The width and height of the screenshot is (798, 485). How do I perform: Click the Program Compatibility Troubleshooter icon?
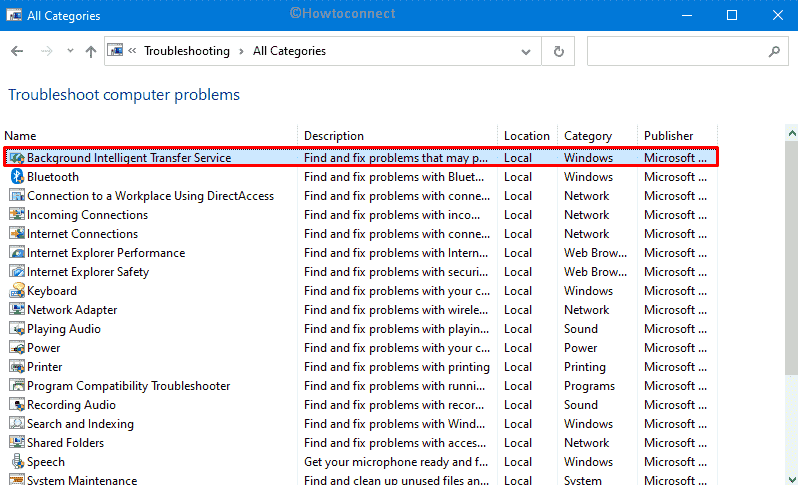click(17, 386)
